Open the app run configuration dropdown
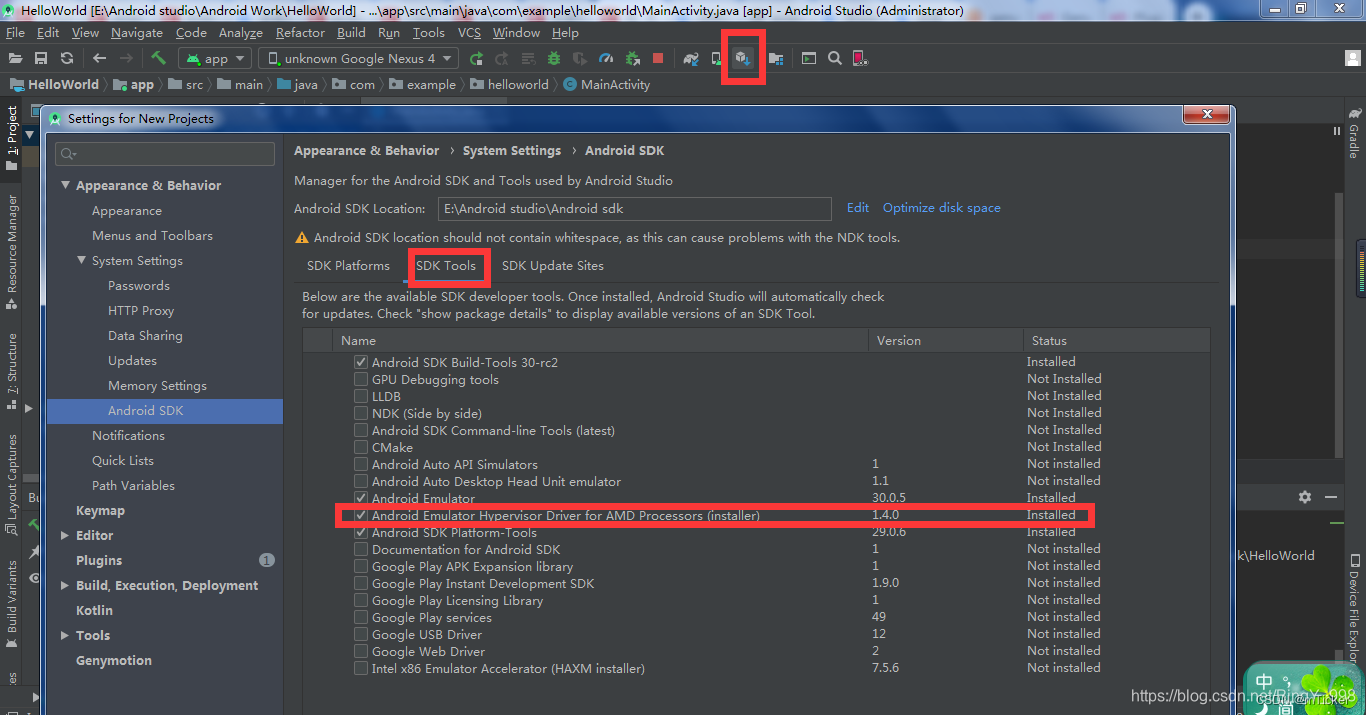This screenshot has width=1366, height=715. (214, 59)
